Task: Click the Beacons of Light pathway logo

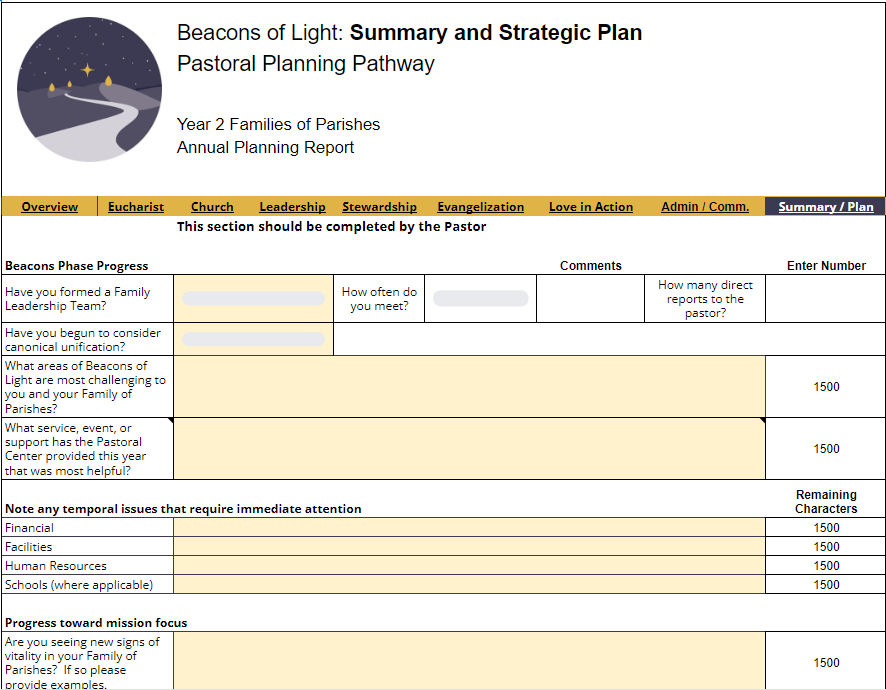Action: pos(89,89)
